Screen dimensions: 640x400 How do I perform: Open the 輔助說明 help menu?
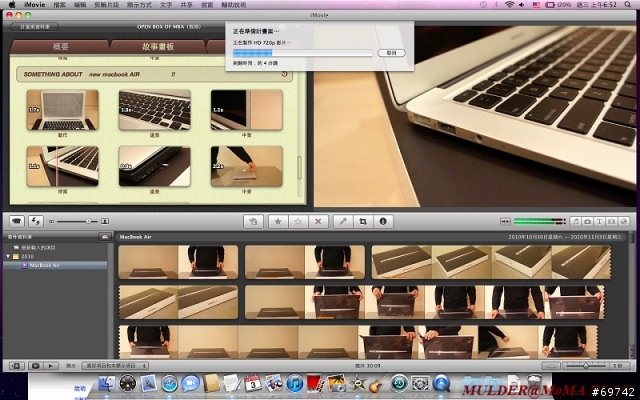234,5
